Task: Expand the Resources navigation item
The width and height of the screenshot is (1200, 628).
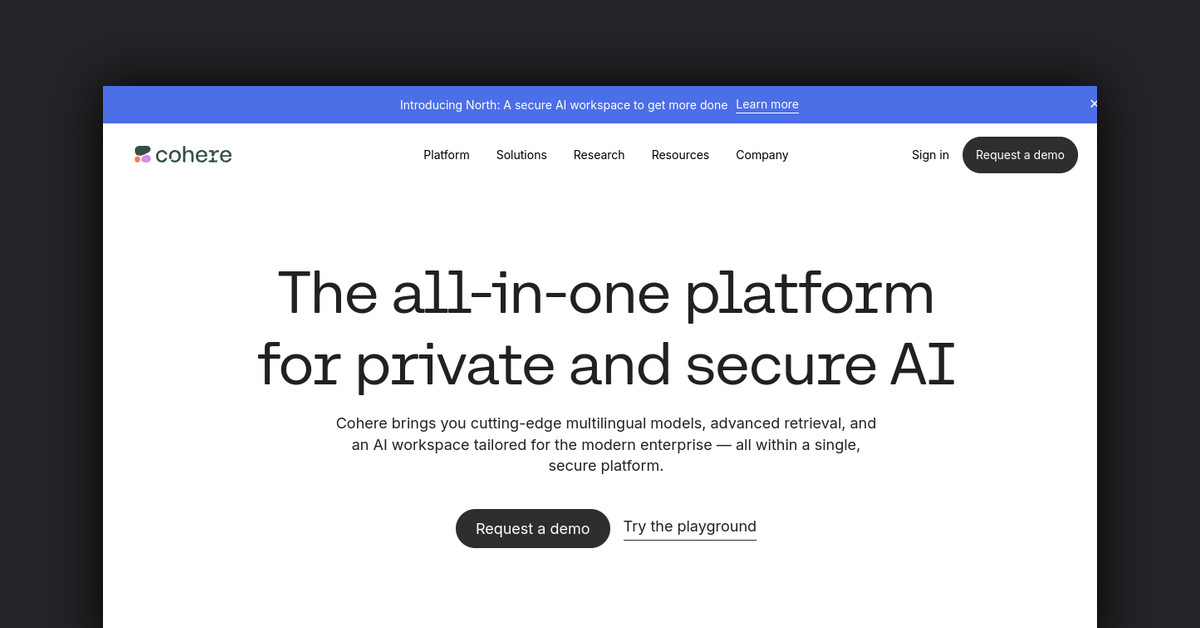Action: (x=680, y=155)
